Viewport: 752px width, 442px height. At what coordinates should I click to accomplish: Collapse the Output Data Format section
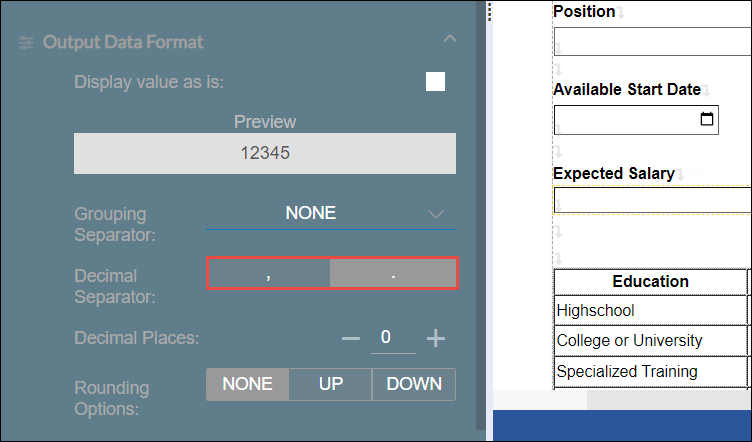click(x=449, y=40)
